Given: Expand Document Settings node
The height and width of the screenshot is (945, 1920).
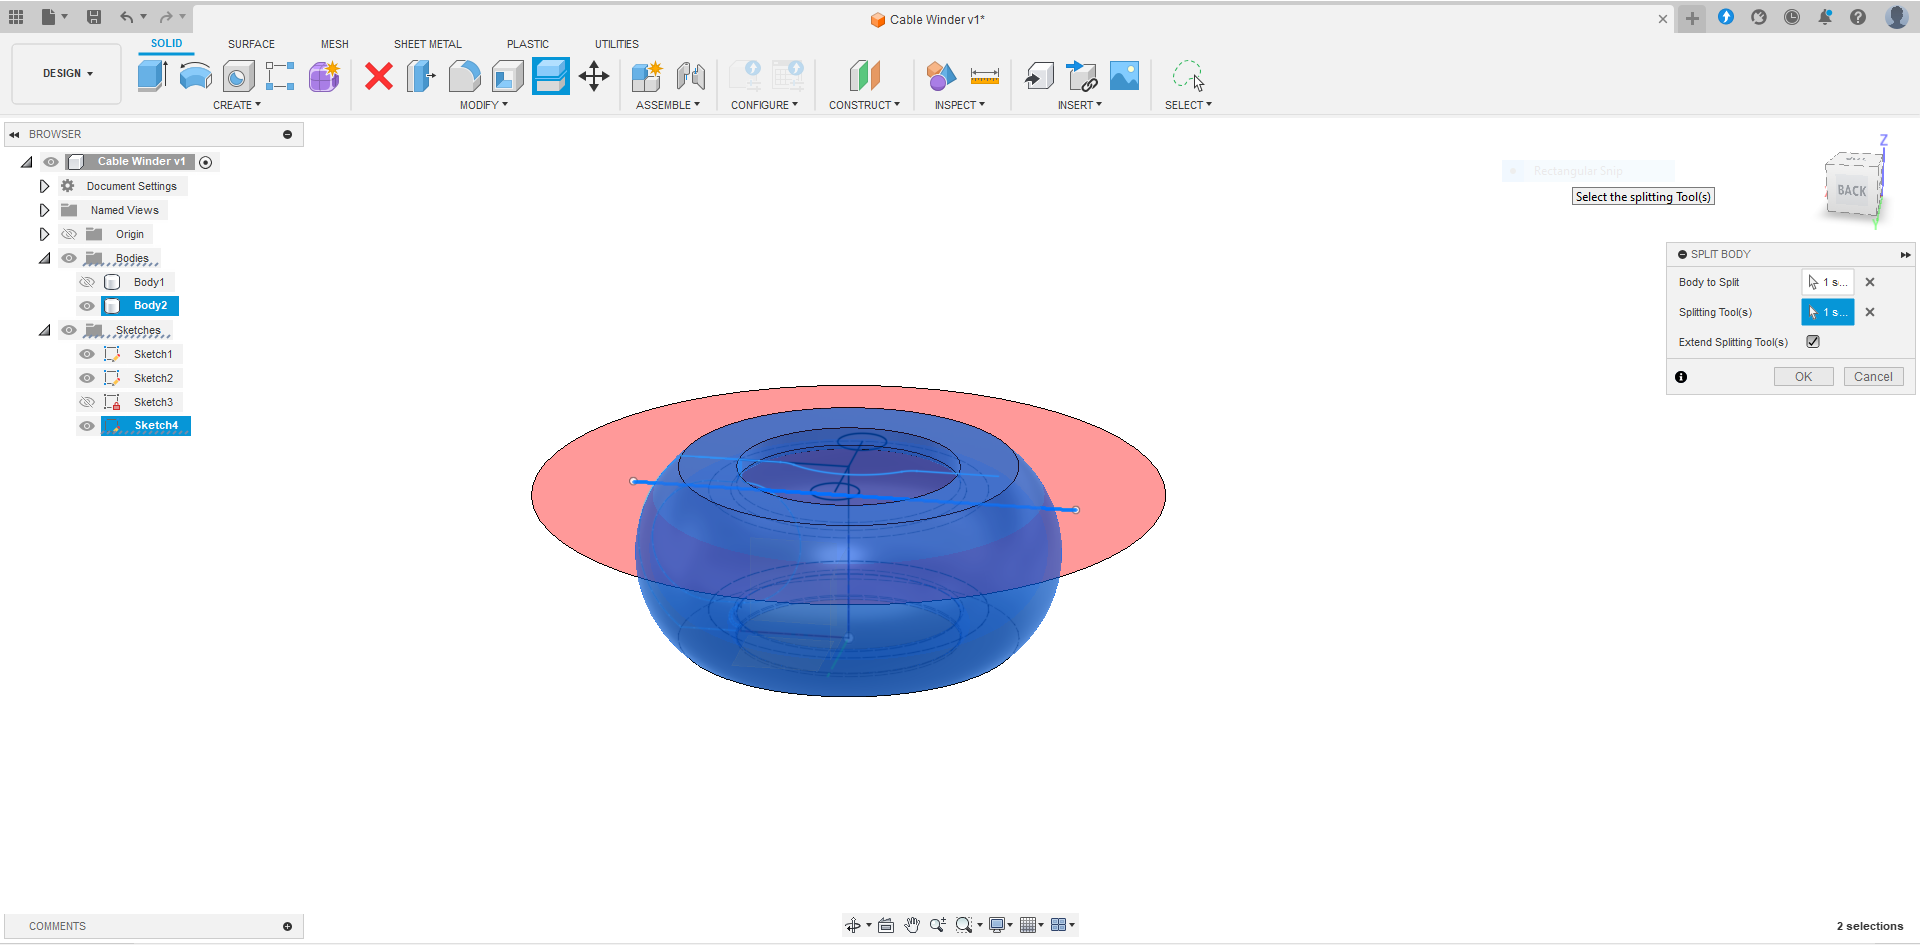Looking at the screenshot, I should (44, 186).
